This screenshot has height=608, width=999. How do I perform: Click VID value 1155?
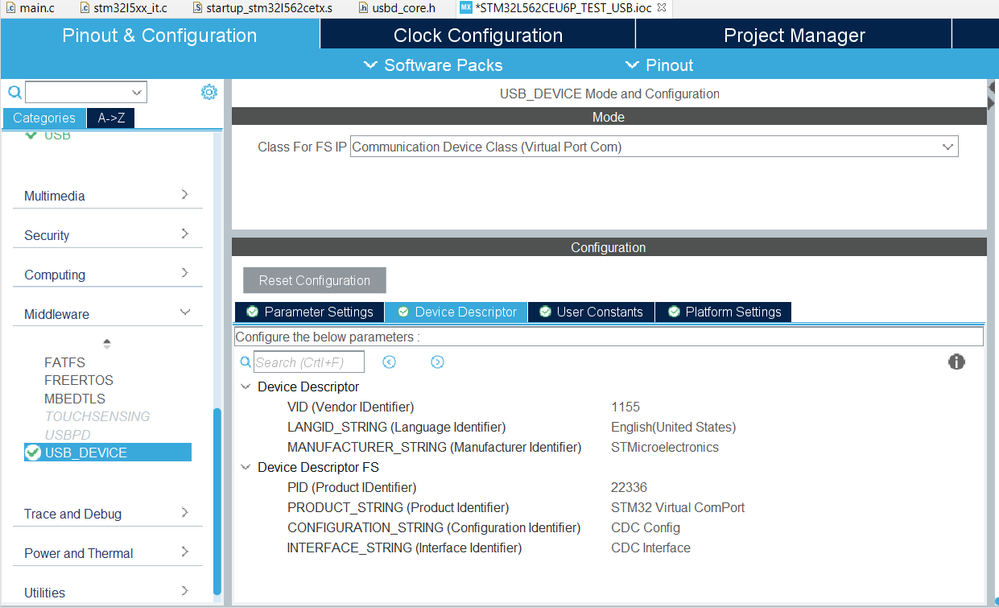tap(625, 407)
